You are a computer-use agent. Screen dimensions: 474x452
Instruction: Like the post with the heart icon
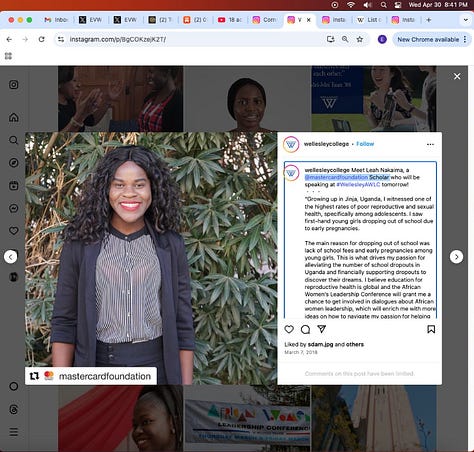point(289,329)
